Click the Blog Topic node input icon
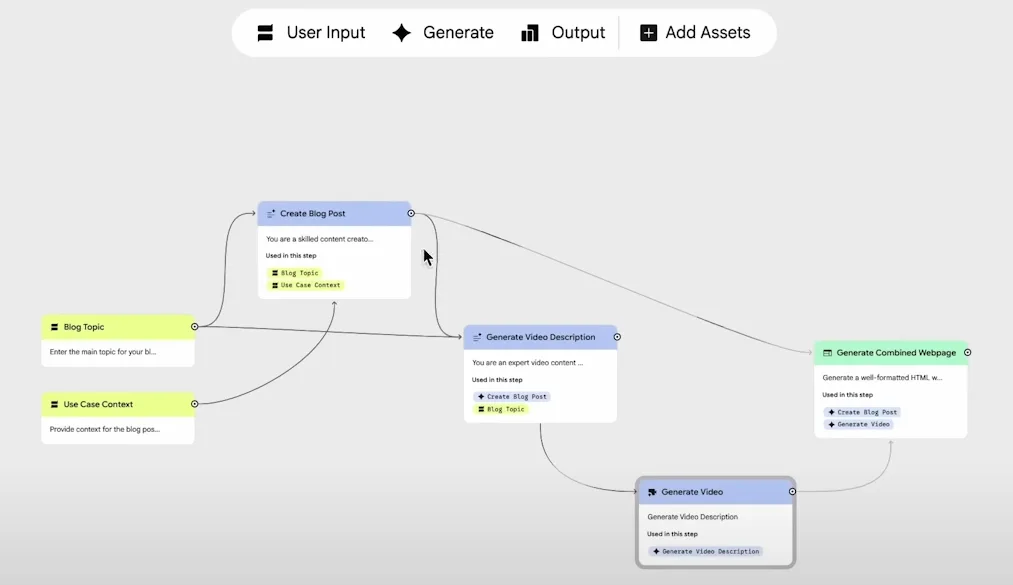 (x=54, y=327)
